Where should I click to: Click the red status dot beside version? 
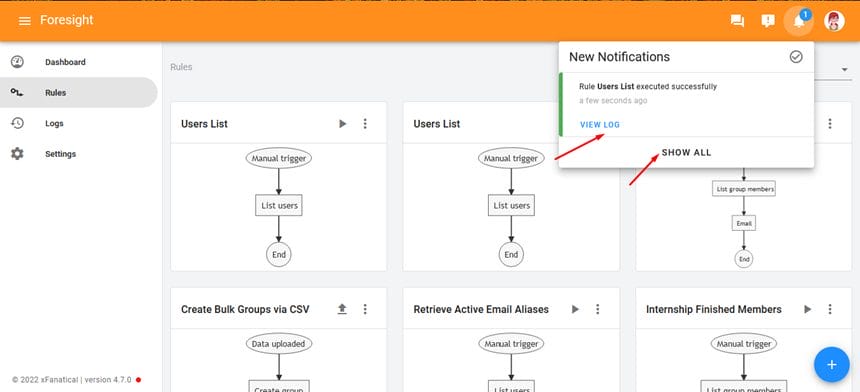click(x=138, y=379)
